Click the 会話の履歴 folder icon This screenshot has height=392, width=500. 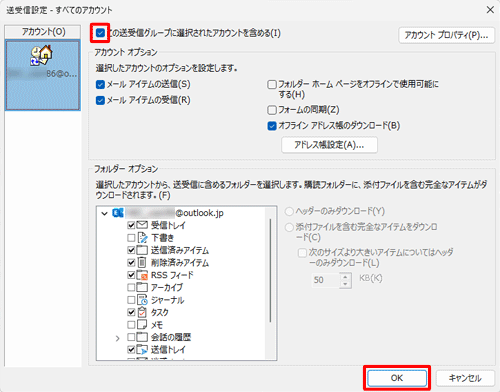point(142,337)
